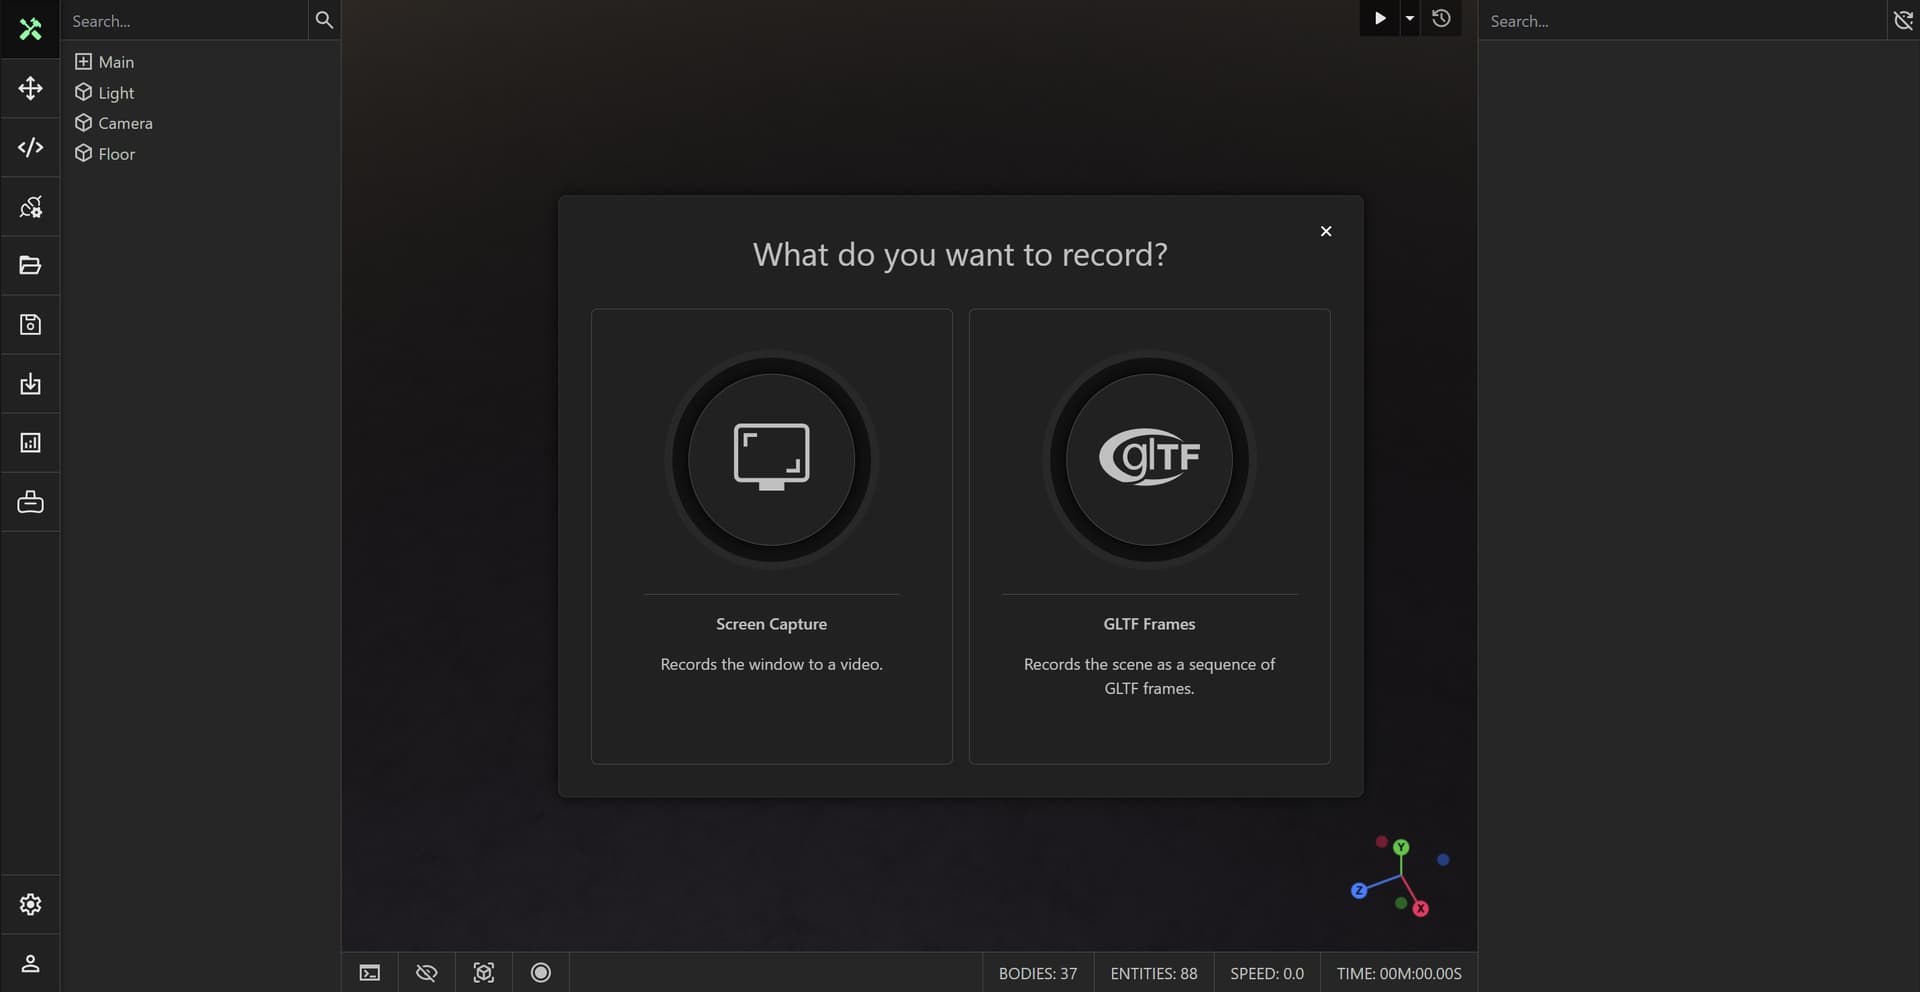Click the left hierarchy search field
The height and width of the screenshot is (992, 1920).
click(185, 21)
